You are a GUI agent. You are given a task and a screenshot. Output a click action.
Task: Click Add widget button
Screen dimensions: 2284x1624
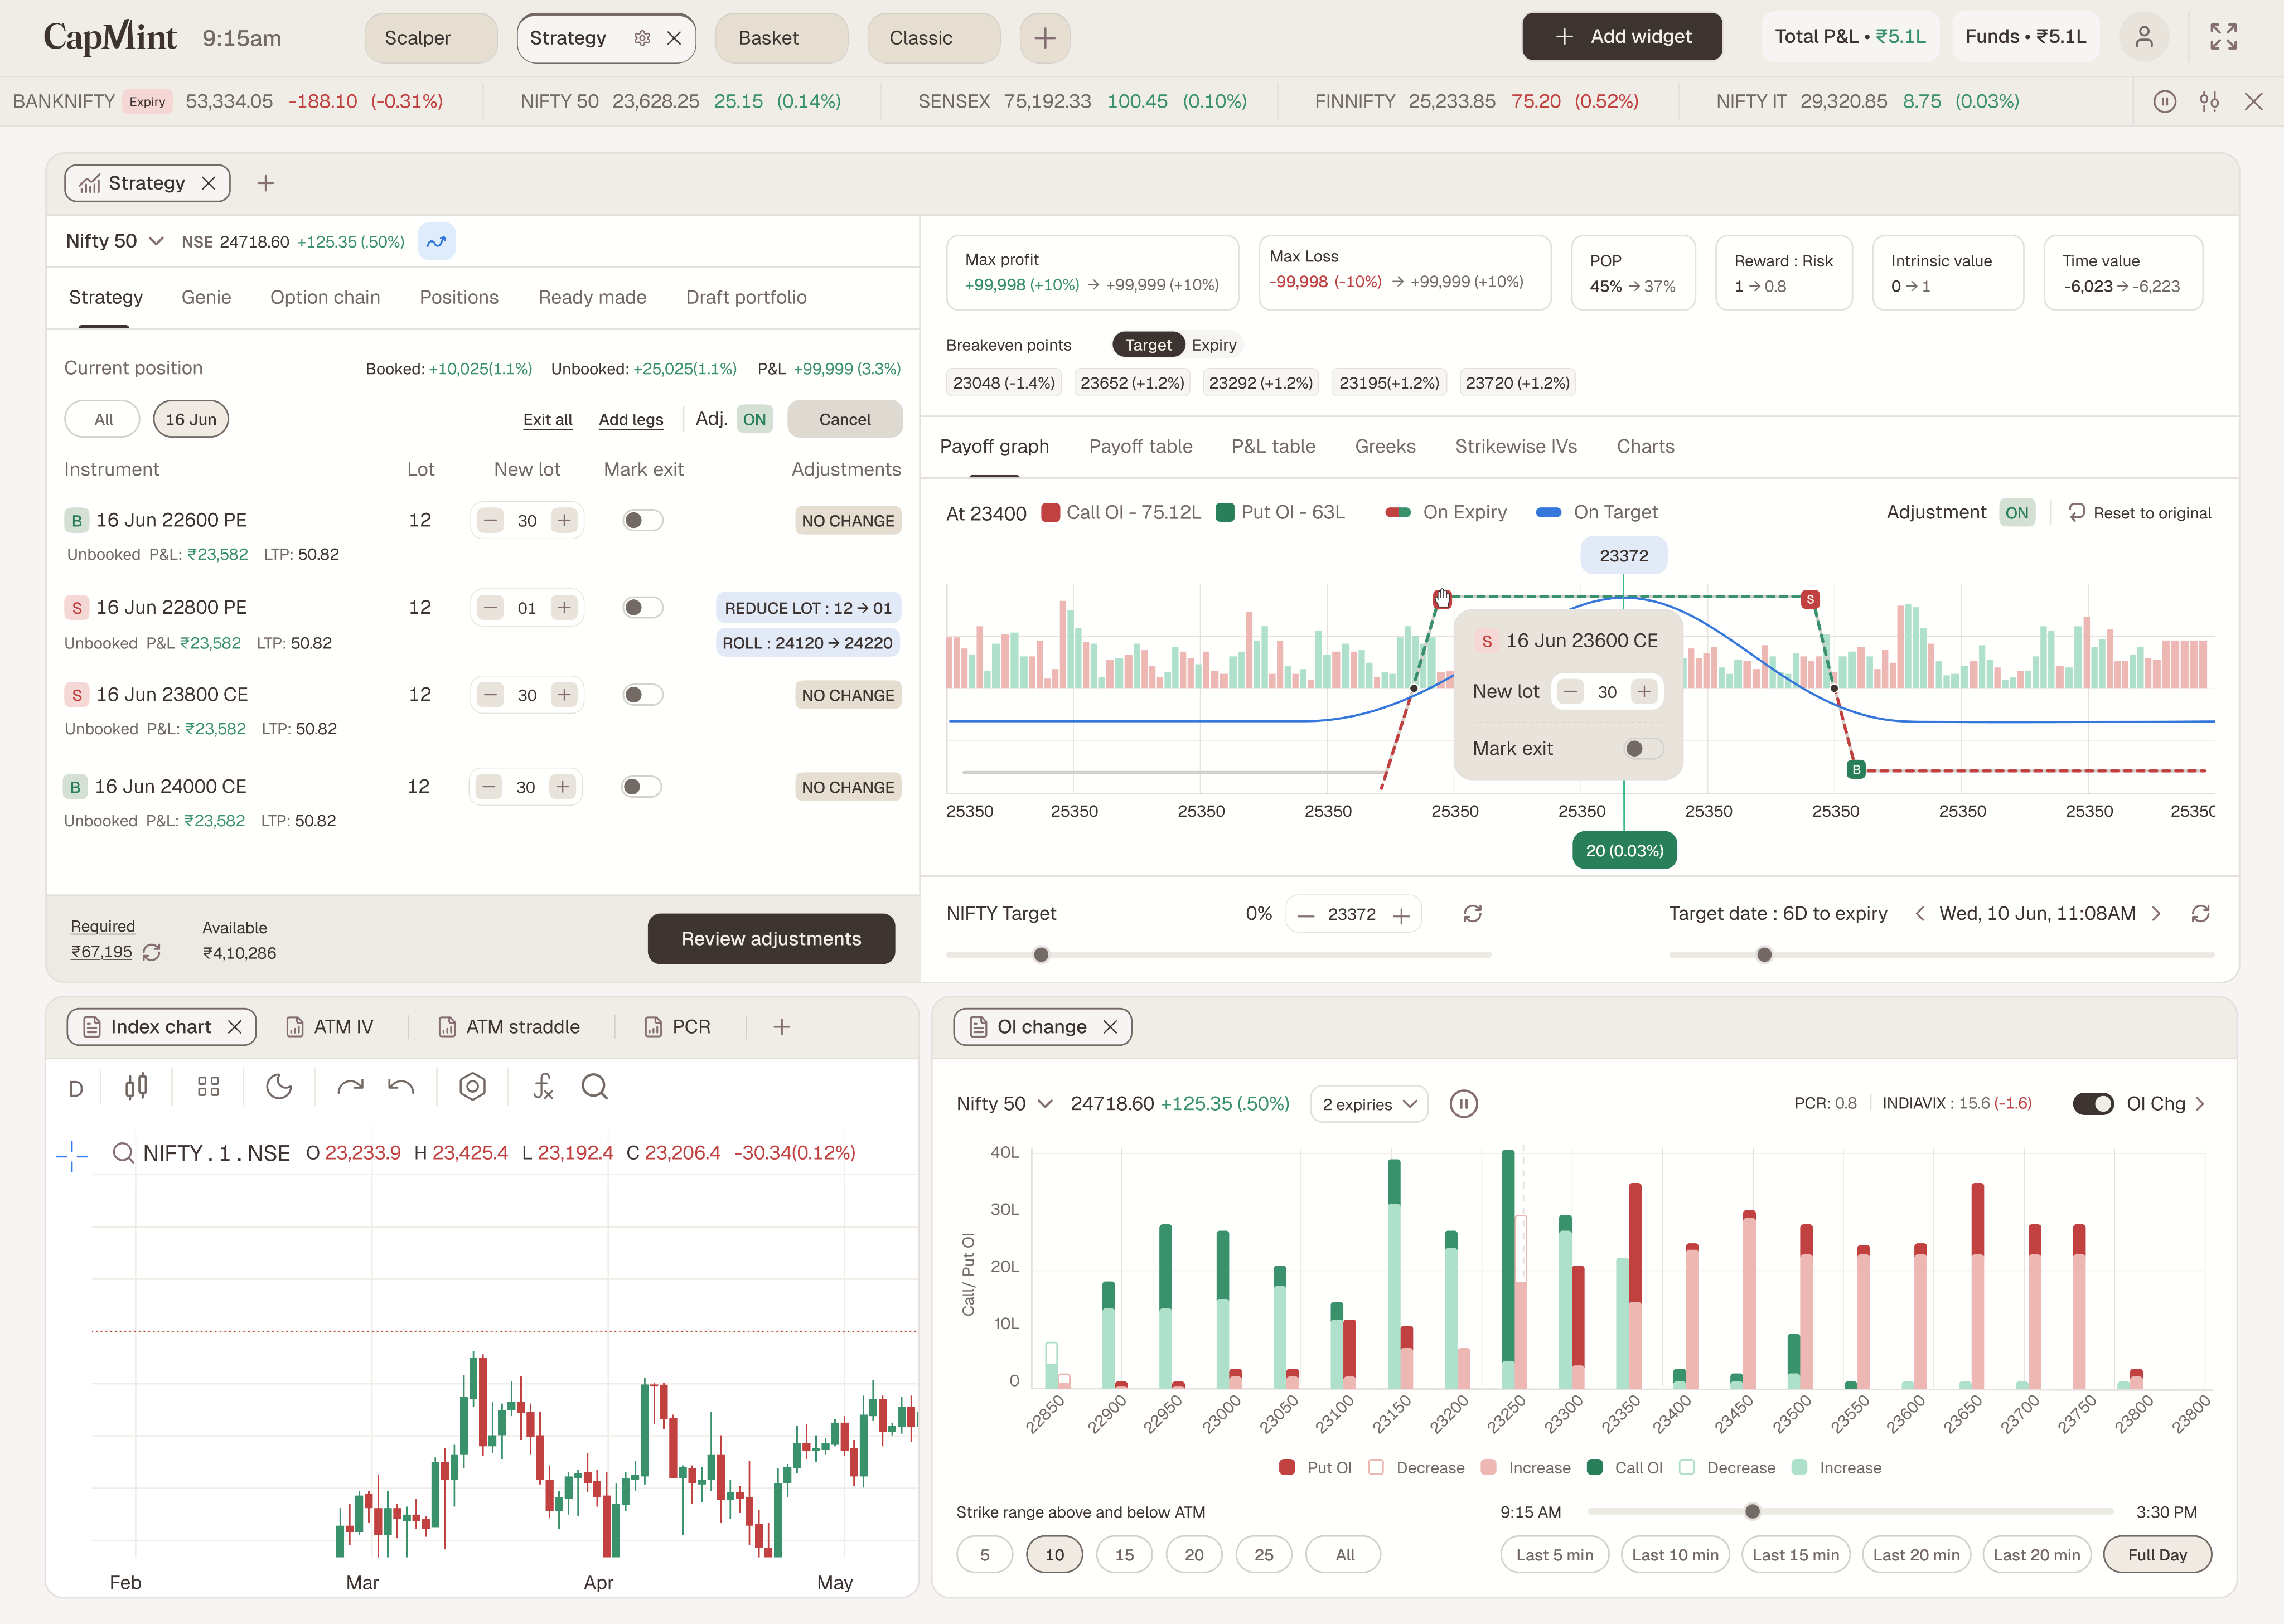coord(1622,37)
